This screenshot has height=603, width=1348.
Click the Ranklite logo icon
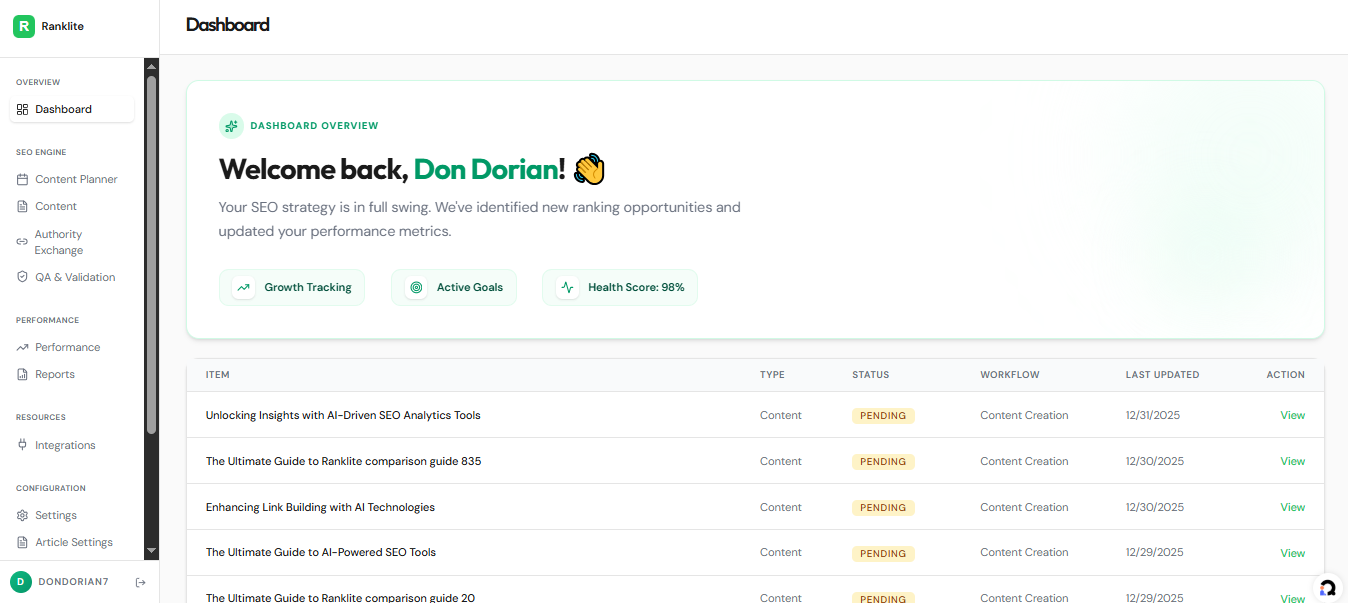(x=24, y=25)
